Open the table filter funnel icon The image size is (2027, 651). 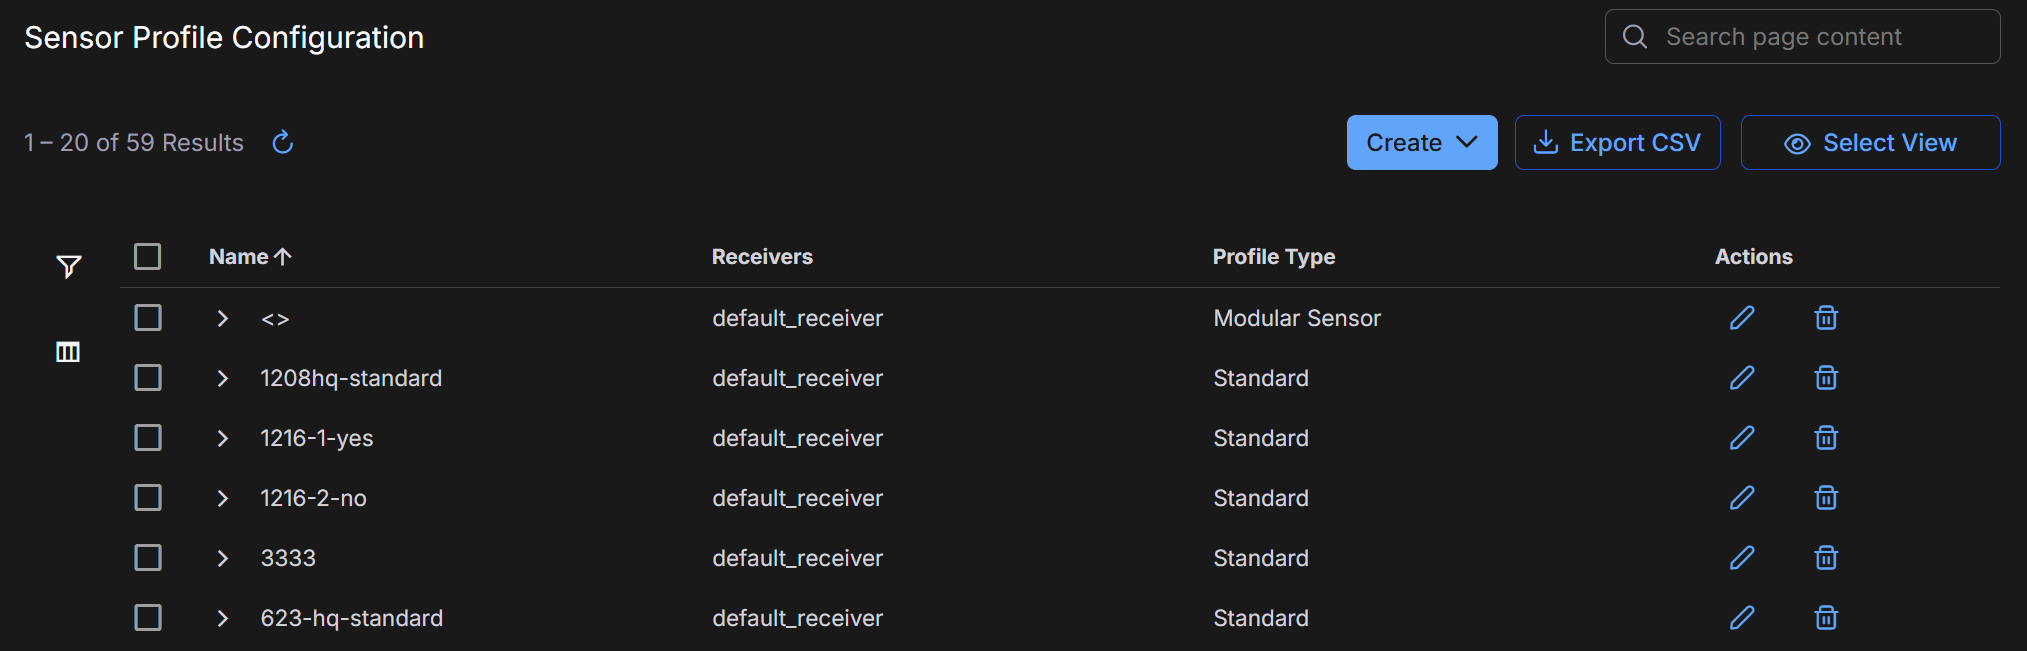[68, 266]
